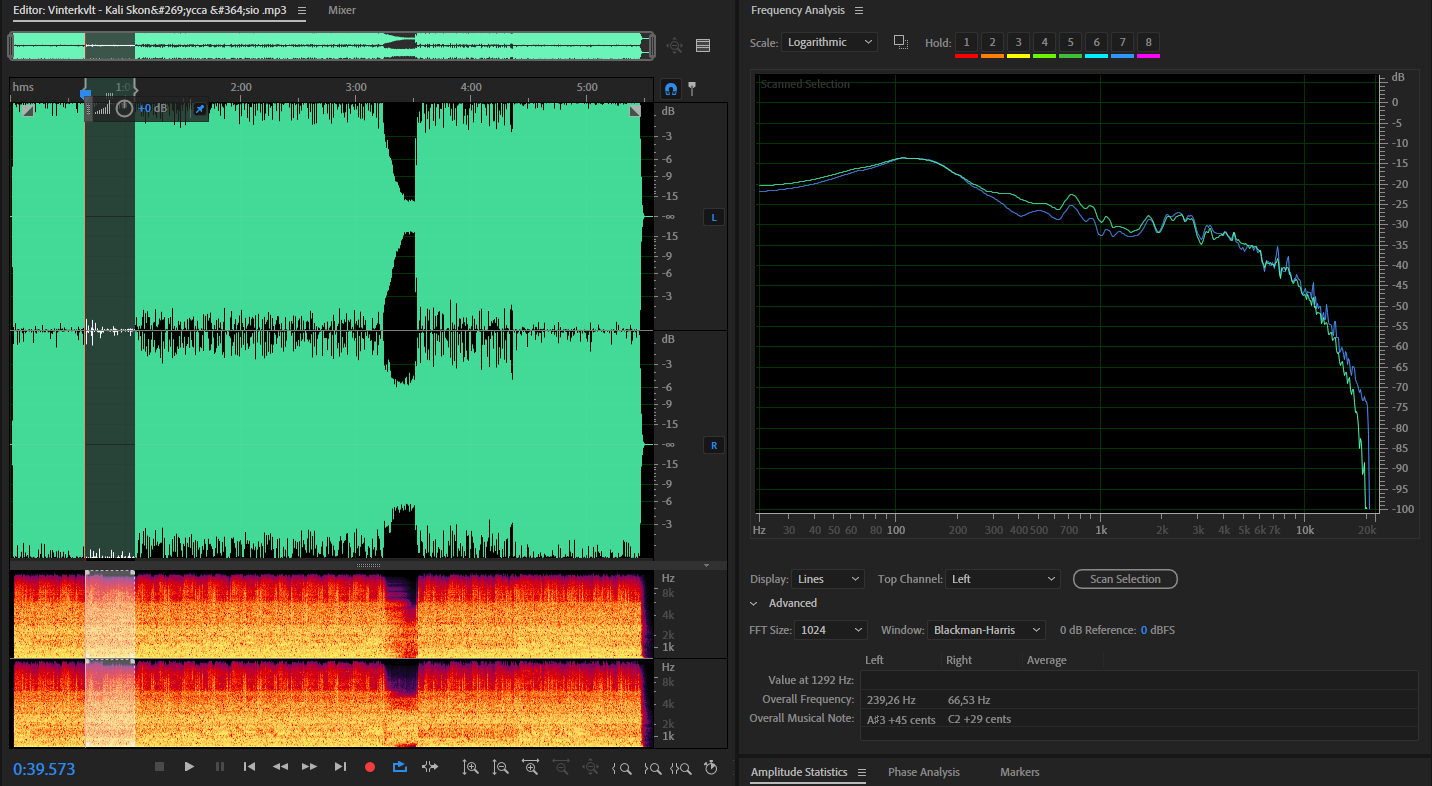Switch to the Mixer tab

pos(342,10)
